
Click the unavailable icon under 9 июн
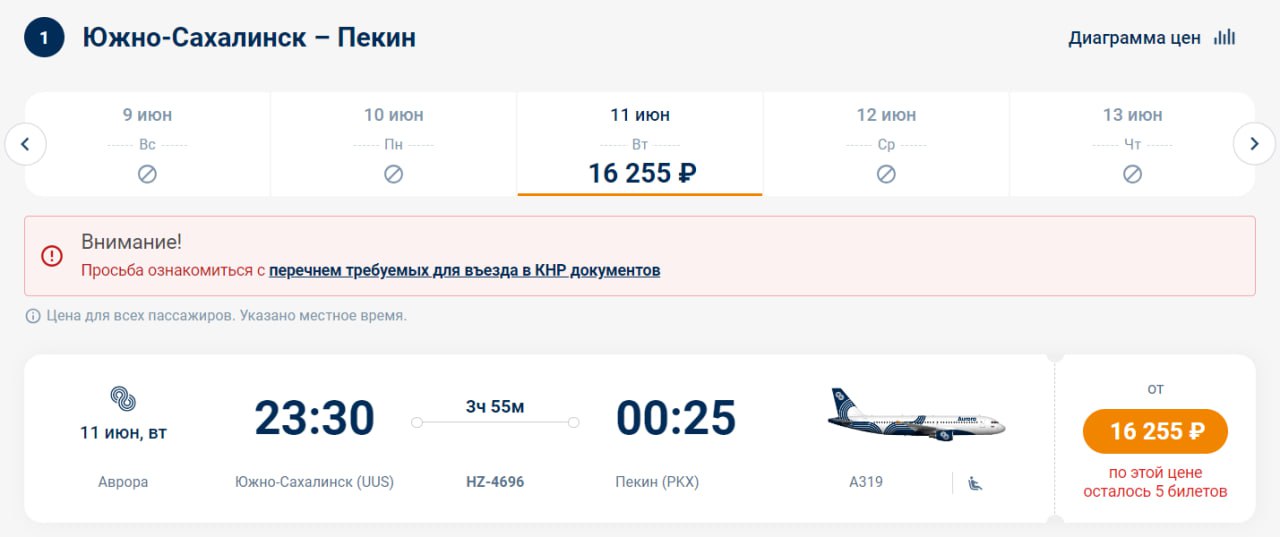pos(147,174)
